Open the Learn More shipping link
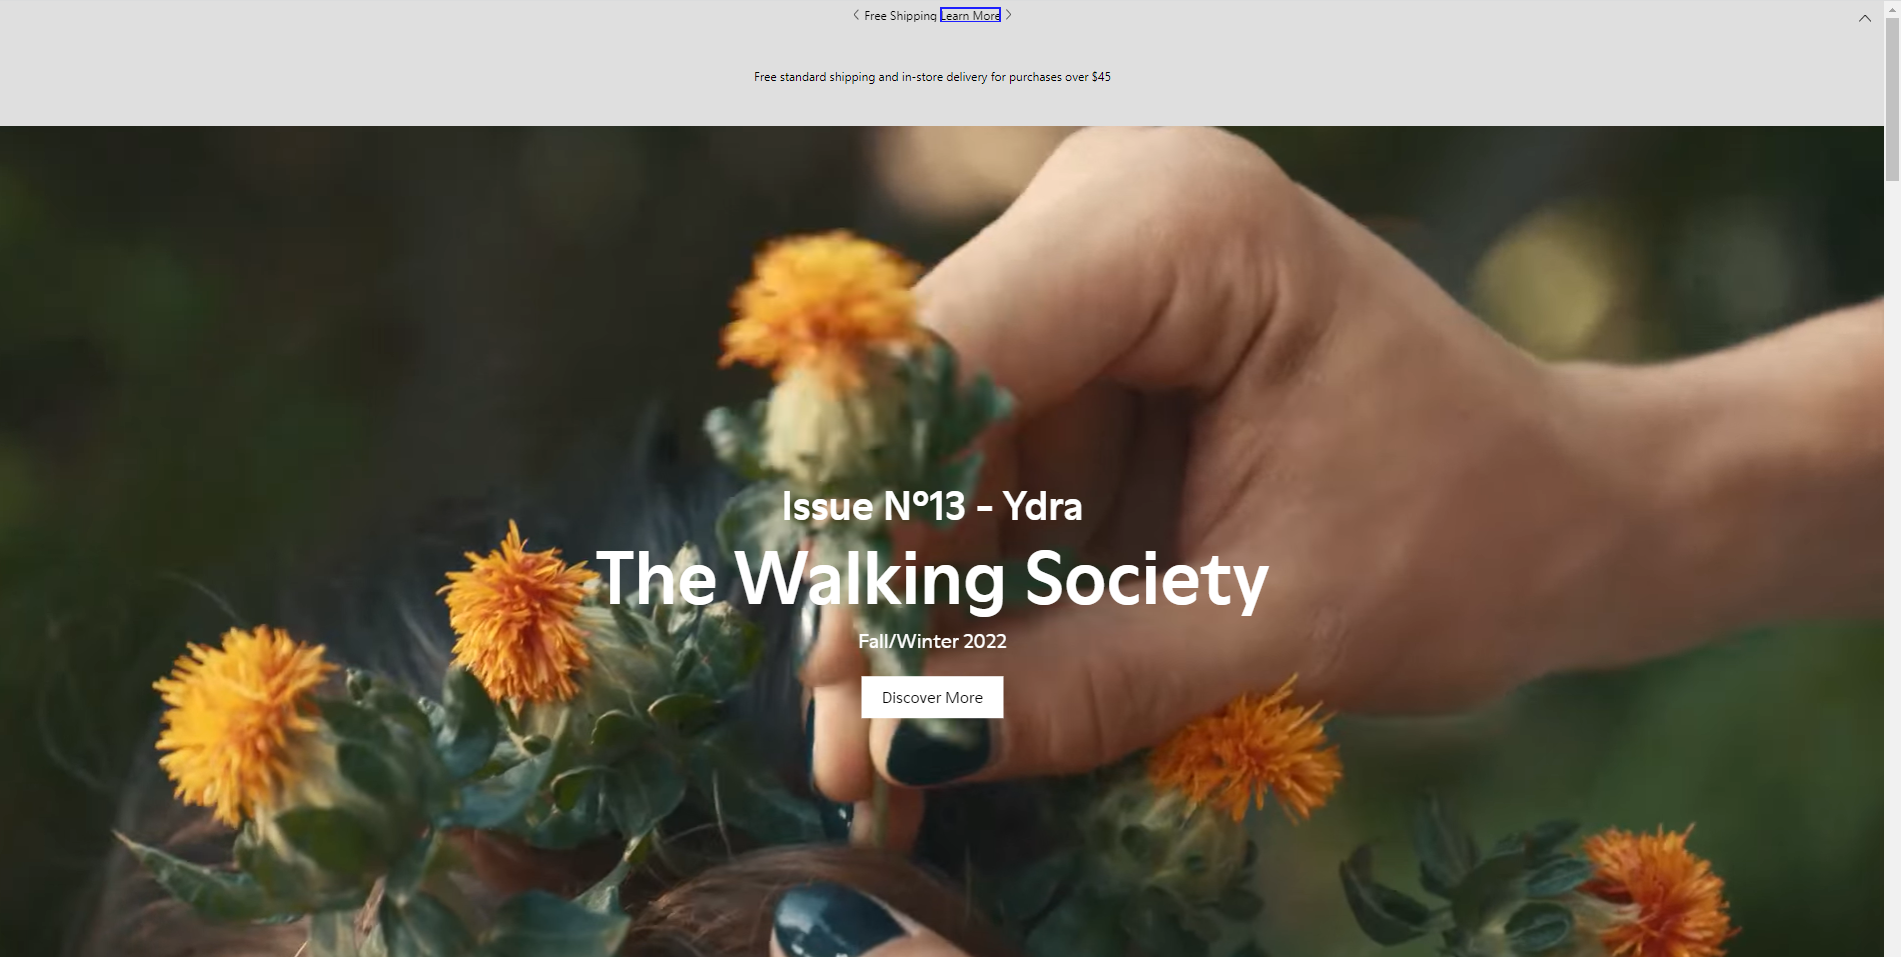The height and width of the screenshot is (957, 1901). point(970,15)
